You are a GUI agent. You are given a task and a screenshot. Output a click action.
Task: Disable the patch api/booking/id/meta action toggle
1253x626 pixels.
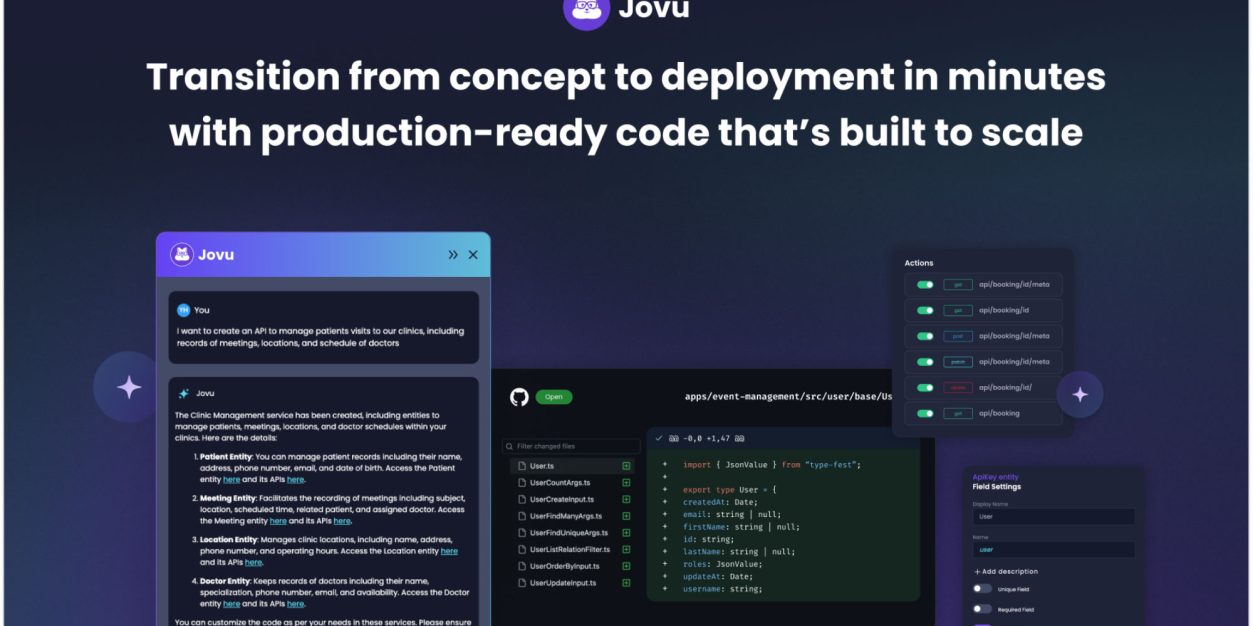coord(926,362)
